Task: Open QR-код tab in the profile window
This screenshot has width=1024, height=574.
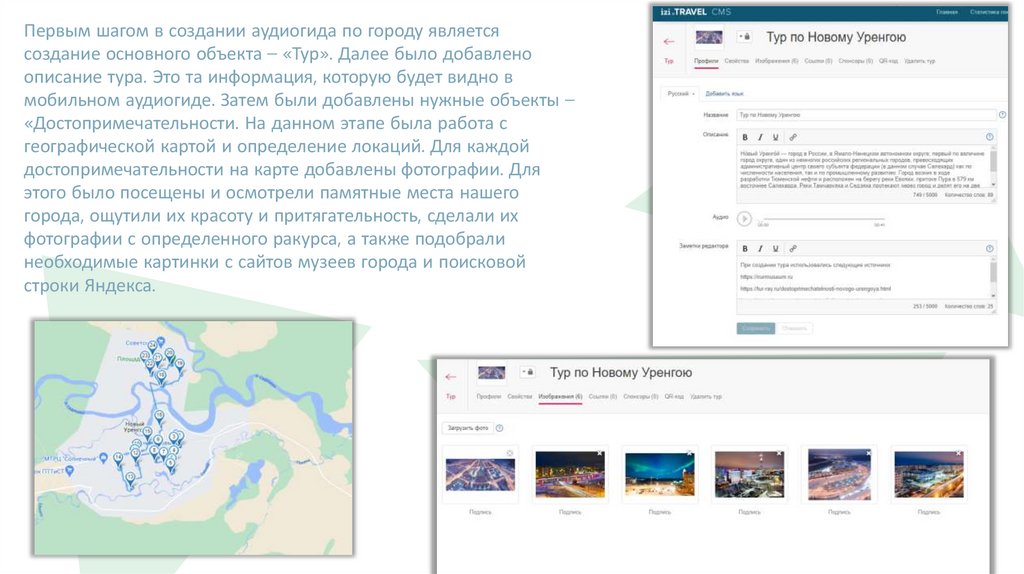Action: [888, 61]
